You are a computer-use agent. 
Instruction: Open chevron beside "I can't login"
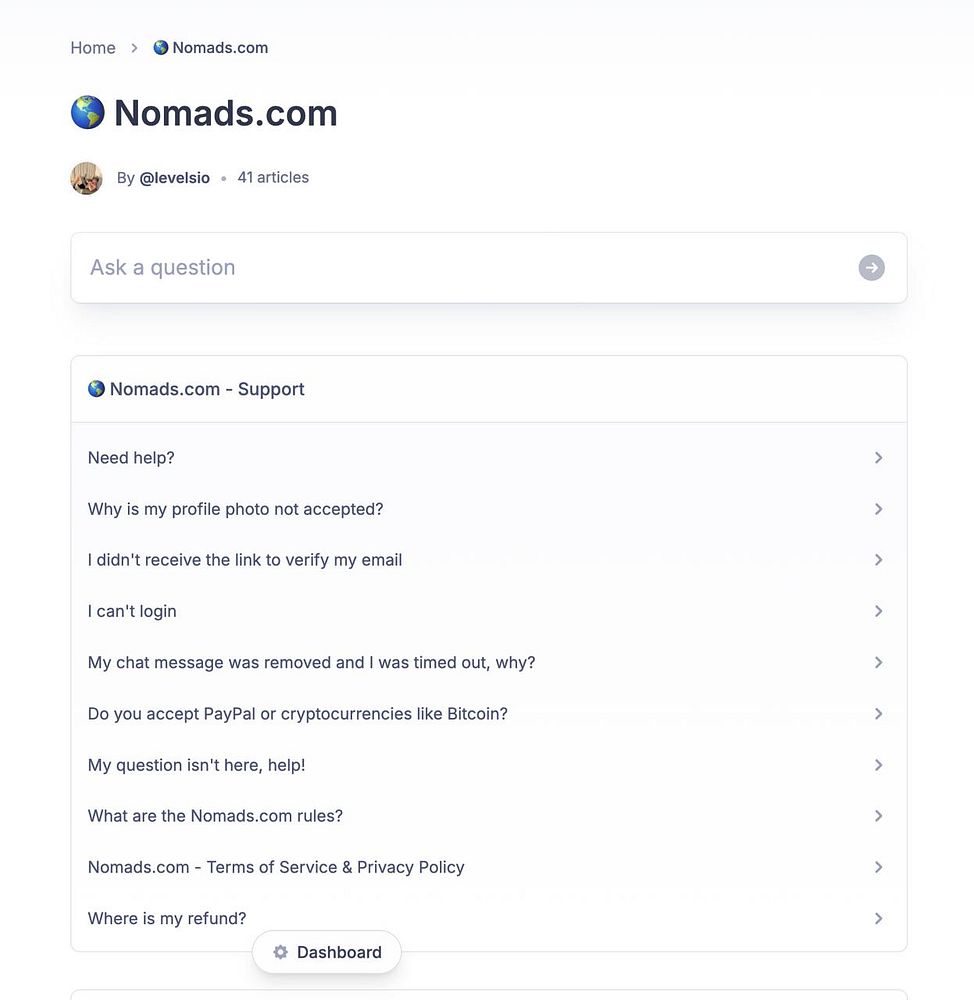point(878,611)
